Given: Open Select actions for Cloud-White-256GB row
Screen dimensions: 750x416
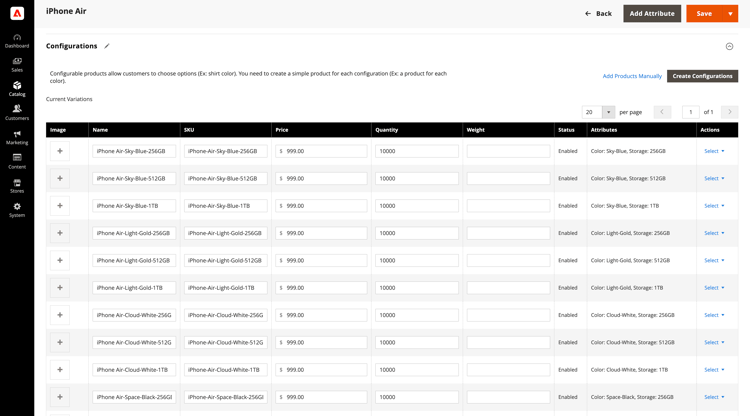Looking at the screenshot, I should [x=714, y=315].
